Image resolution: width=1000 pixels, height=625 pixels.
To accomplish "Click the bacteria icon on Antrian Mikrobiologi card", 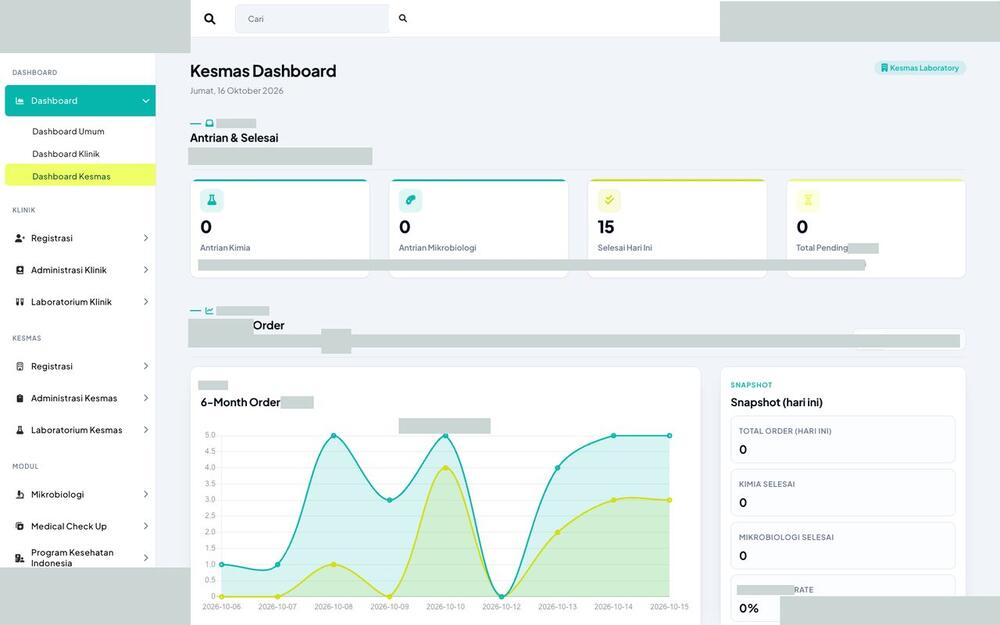I will 411,200.
